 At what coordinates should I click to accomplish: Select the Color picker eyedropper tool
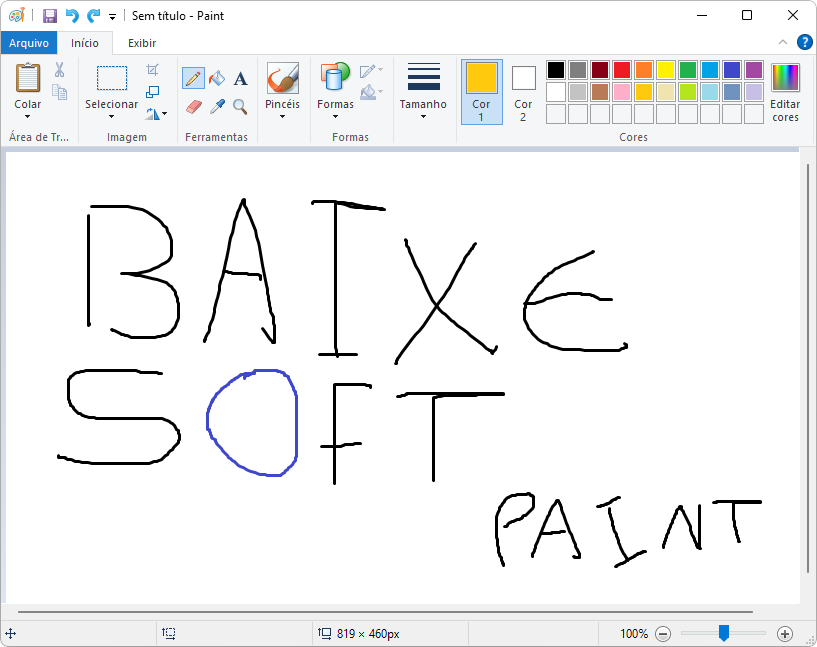coord(217,107)
